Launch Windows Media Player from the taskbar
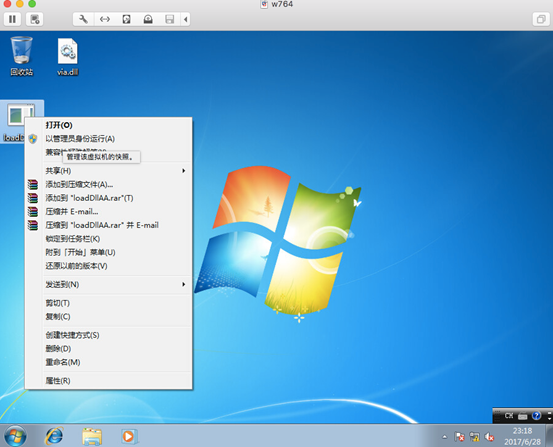The image size is (553, 447). coord(129,437)
